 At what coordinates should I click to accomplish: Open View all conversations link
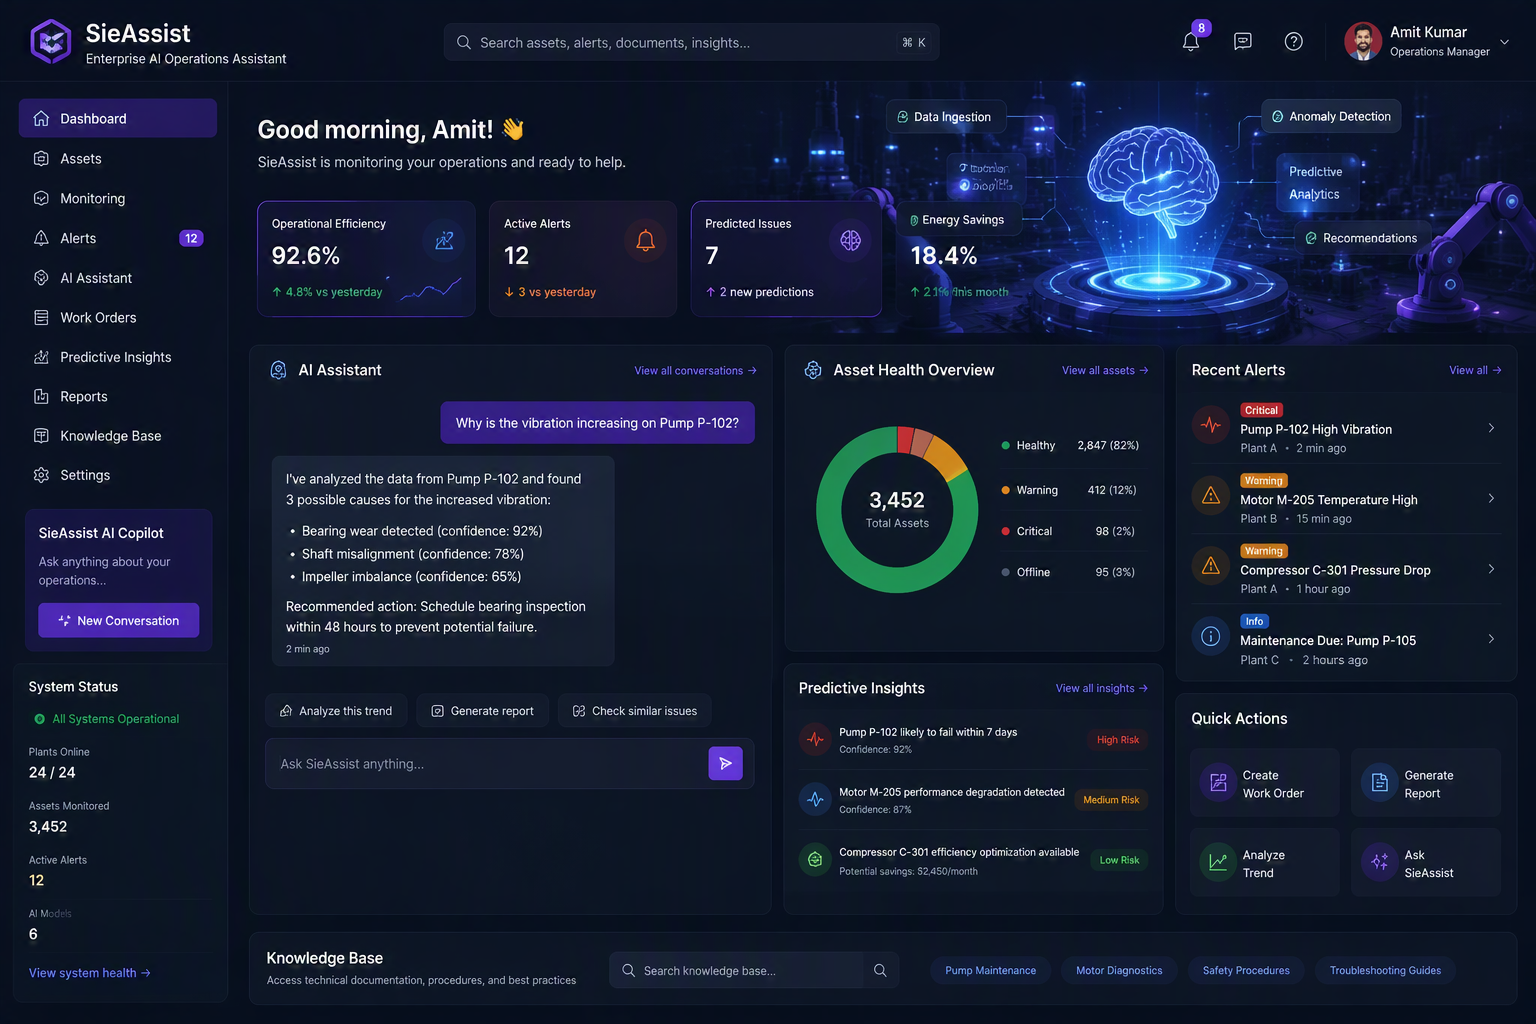pos(695,371)
